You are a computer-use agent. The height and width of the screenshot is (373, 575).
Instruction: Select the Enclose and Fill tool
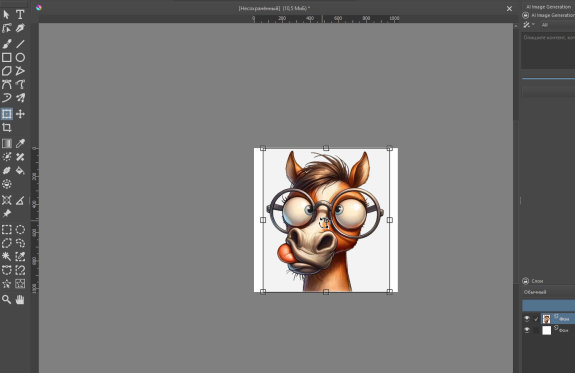pos(7,184)
